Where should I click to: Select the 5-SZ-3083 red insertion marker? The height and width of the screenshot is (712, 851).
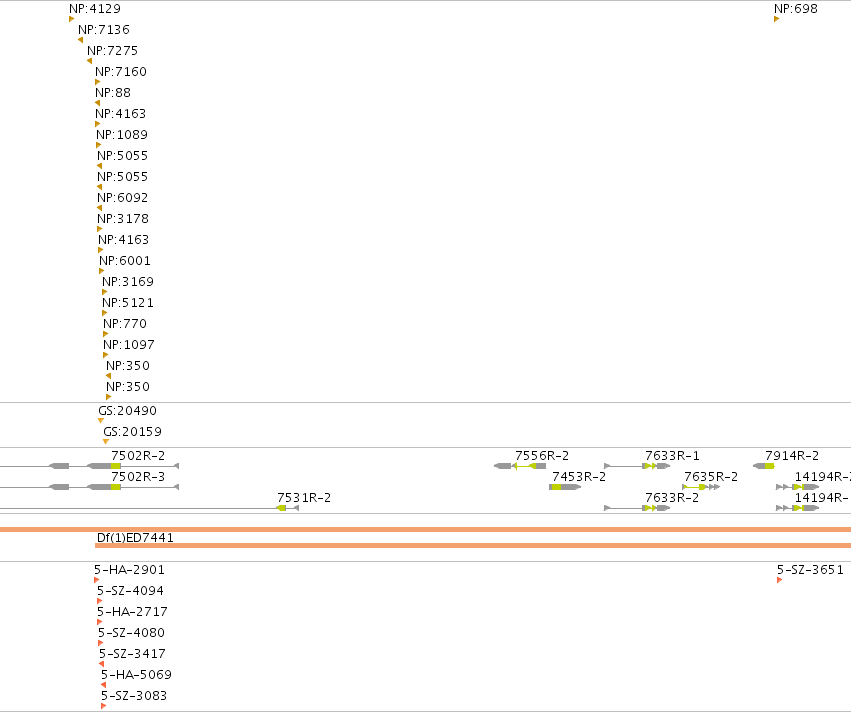click(104, 706)
